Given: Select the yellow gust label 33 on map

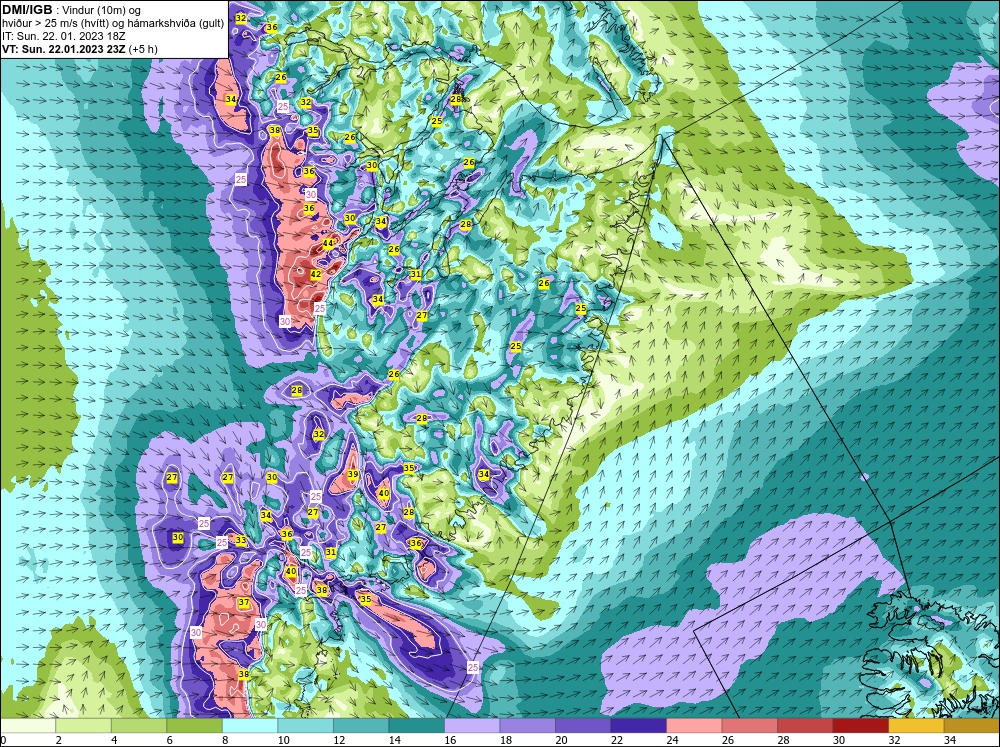Looking at the screenshot, I should click(240, 540).
